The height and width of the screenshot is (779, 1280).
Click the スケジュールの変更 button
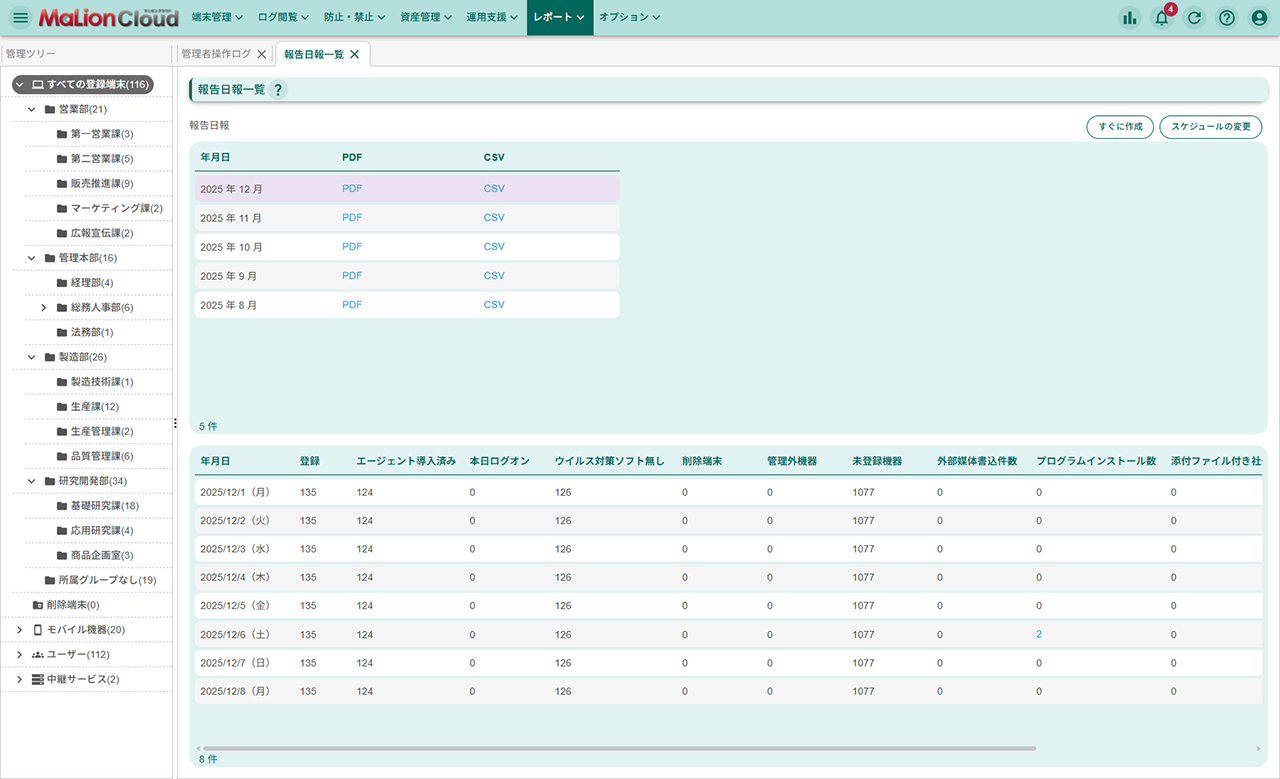click(x=1210, y=127)
